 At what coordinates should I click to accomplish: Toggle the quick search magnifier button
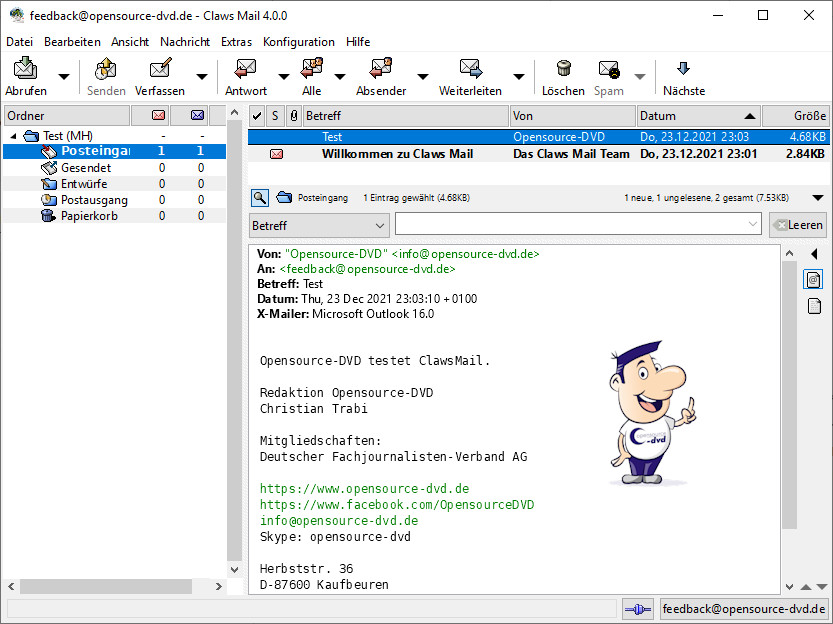tap(259, 198)
